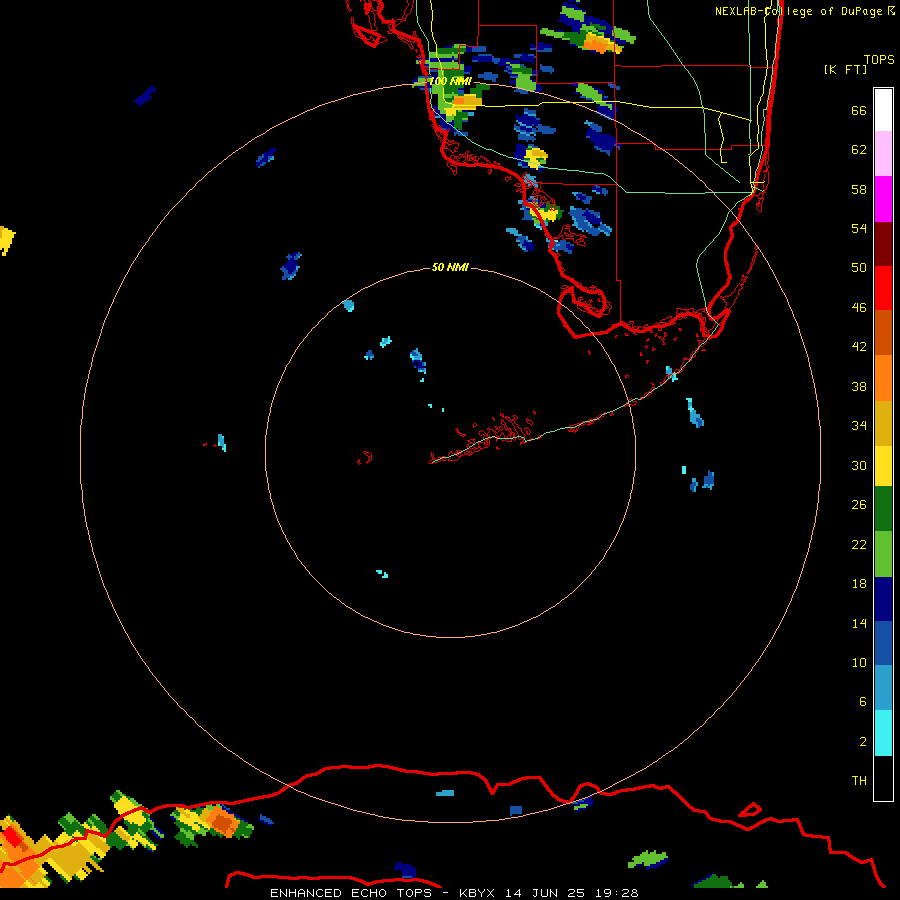Click the '[K FT]' legend unit label
900x900 pixels.
pos(845,69)
